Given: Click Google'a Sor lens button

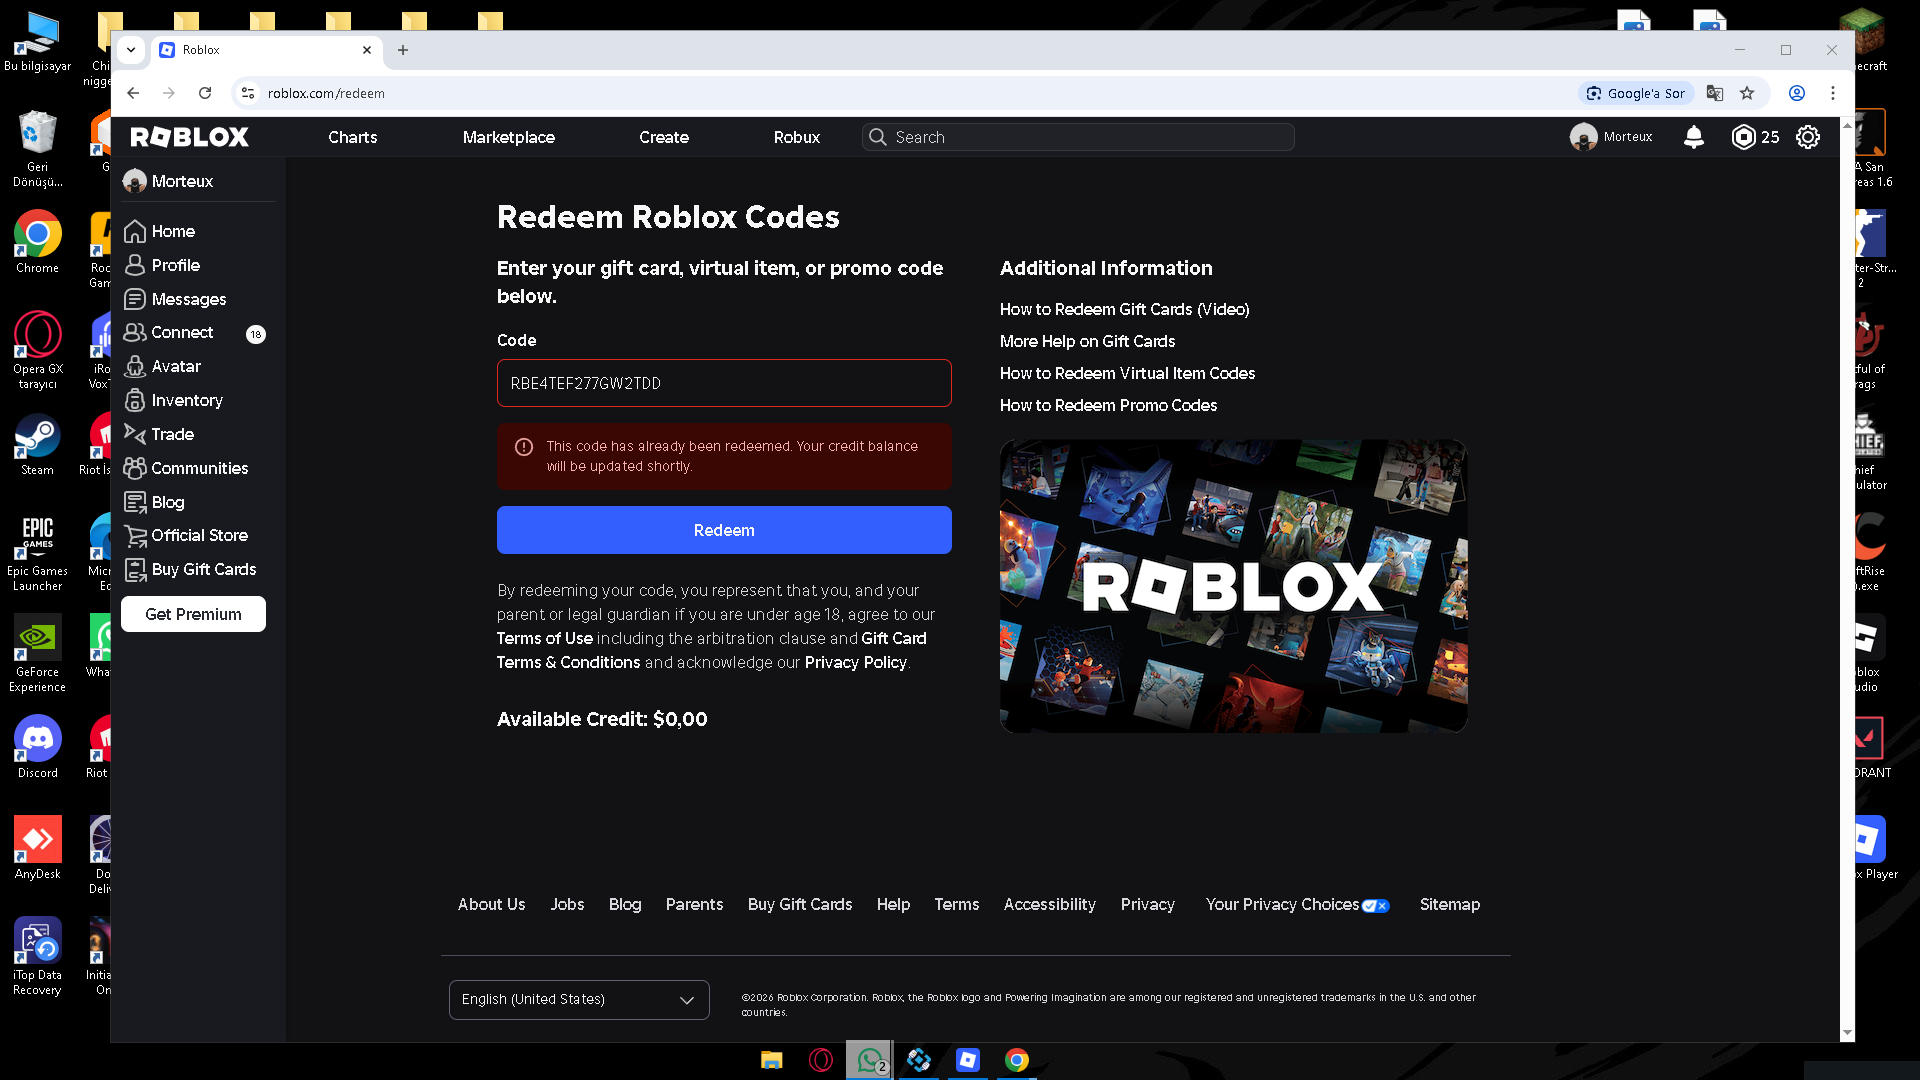Looking at the screenshot, I should pyautogui.click(x=1636, y=93).
